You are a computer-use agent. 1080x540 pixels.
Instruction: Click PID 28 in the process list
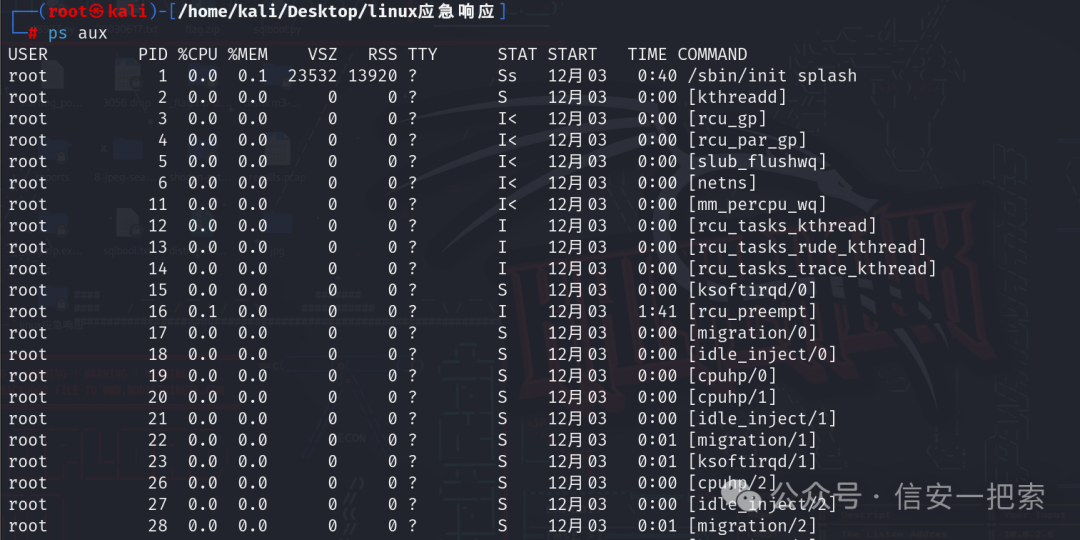[x=158, y=526]
